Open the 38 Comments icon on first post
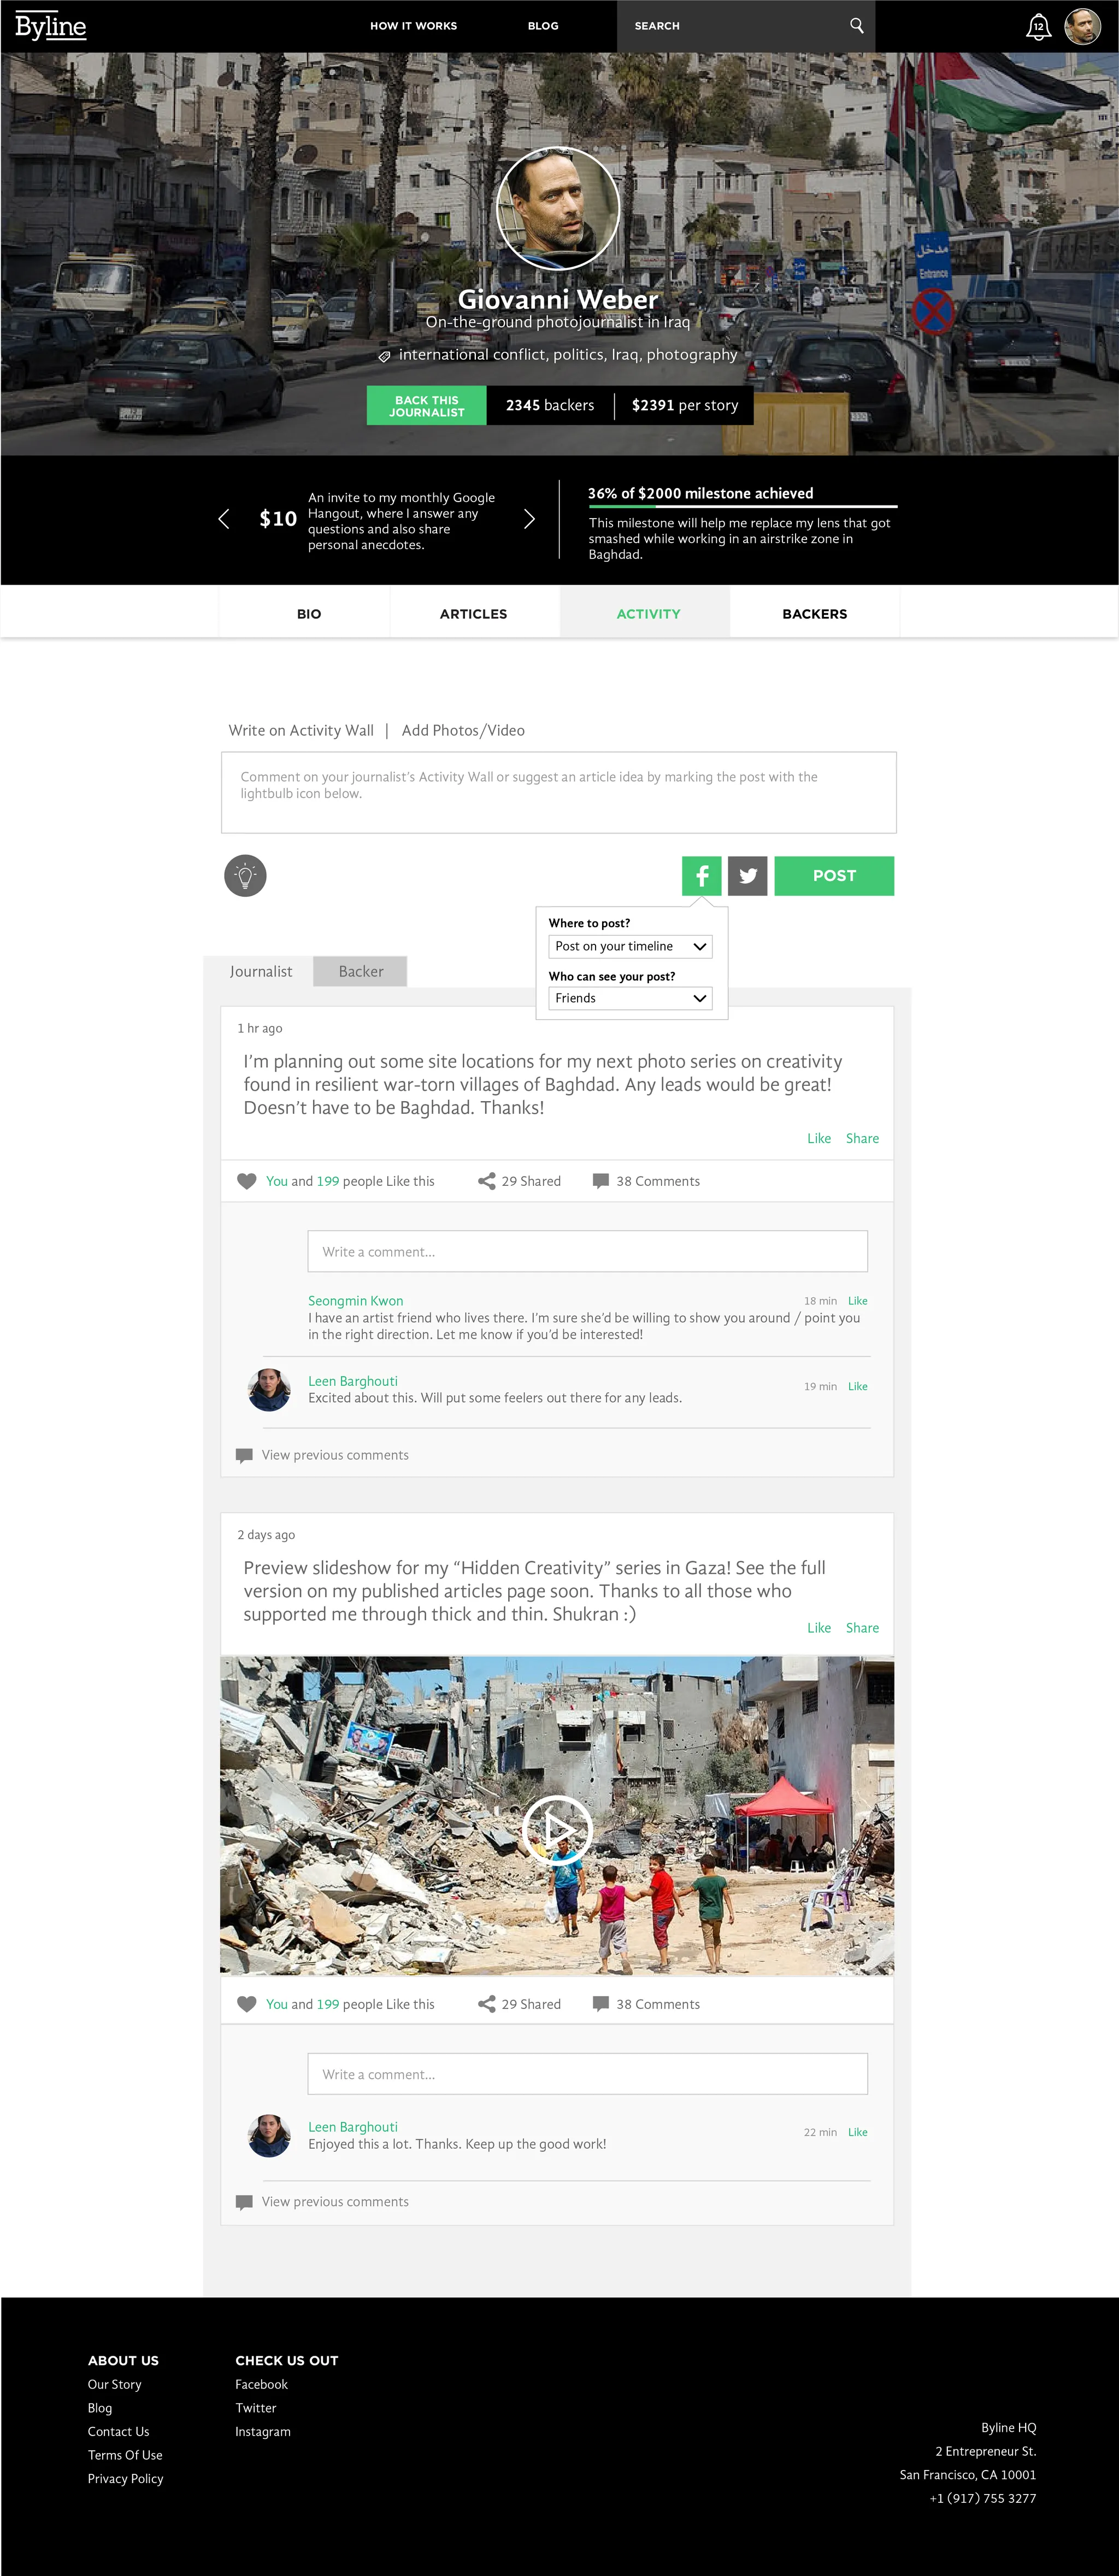This screenshot has height=2576, width=1119. [601, 1181]
